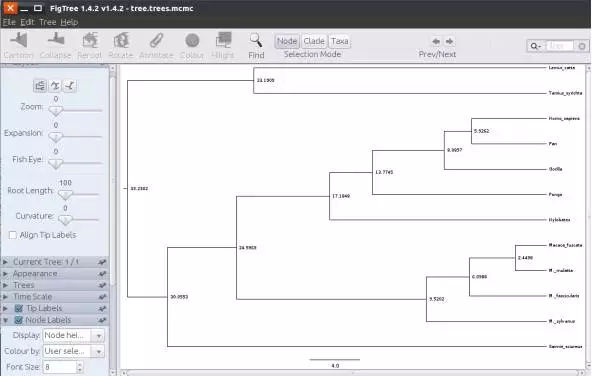Click the Rotate tool icon
Viewport: 592px width, 376px height.
(121, 40)
